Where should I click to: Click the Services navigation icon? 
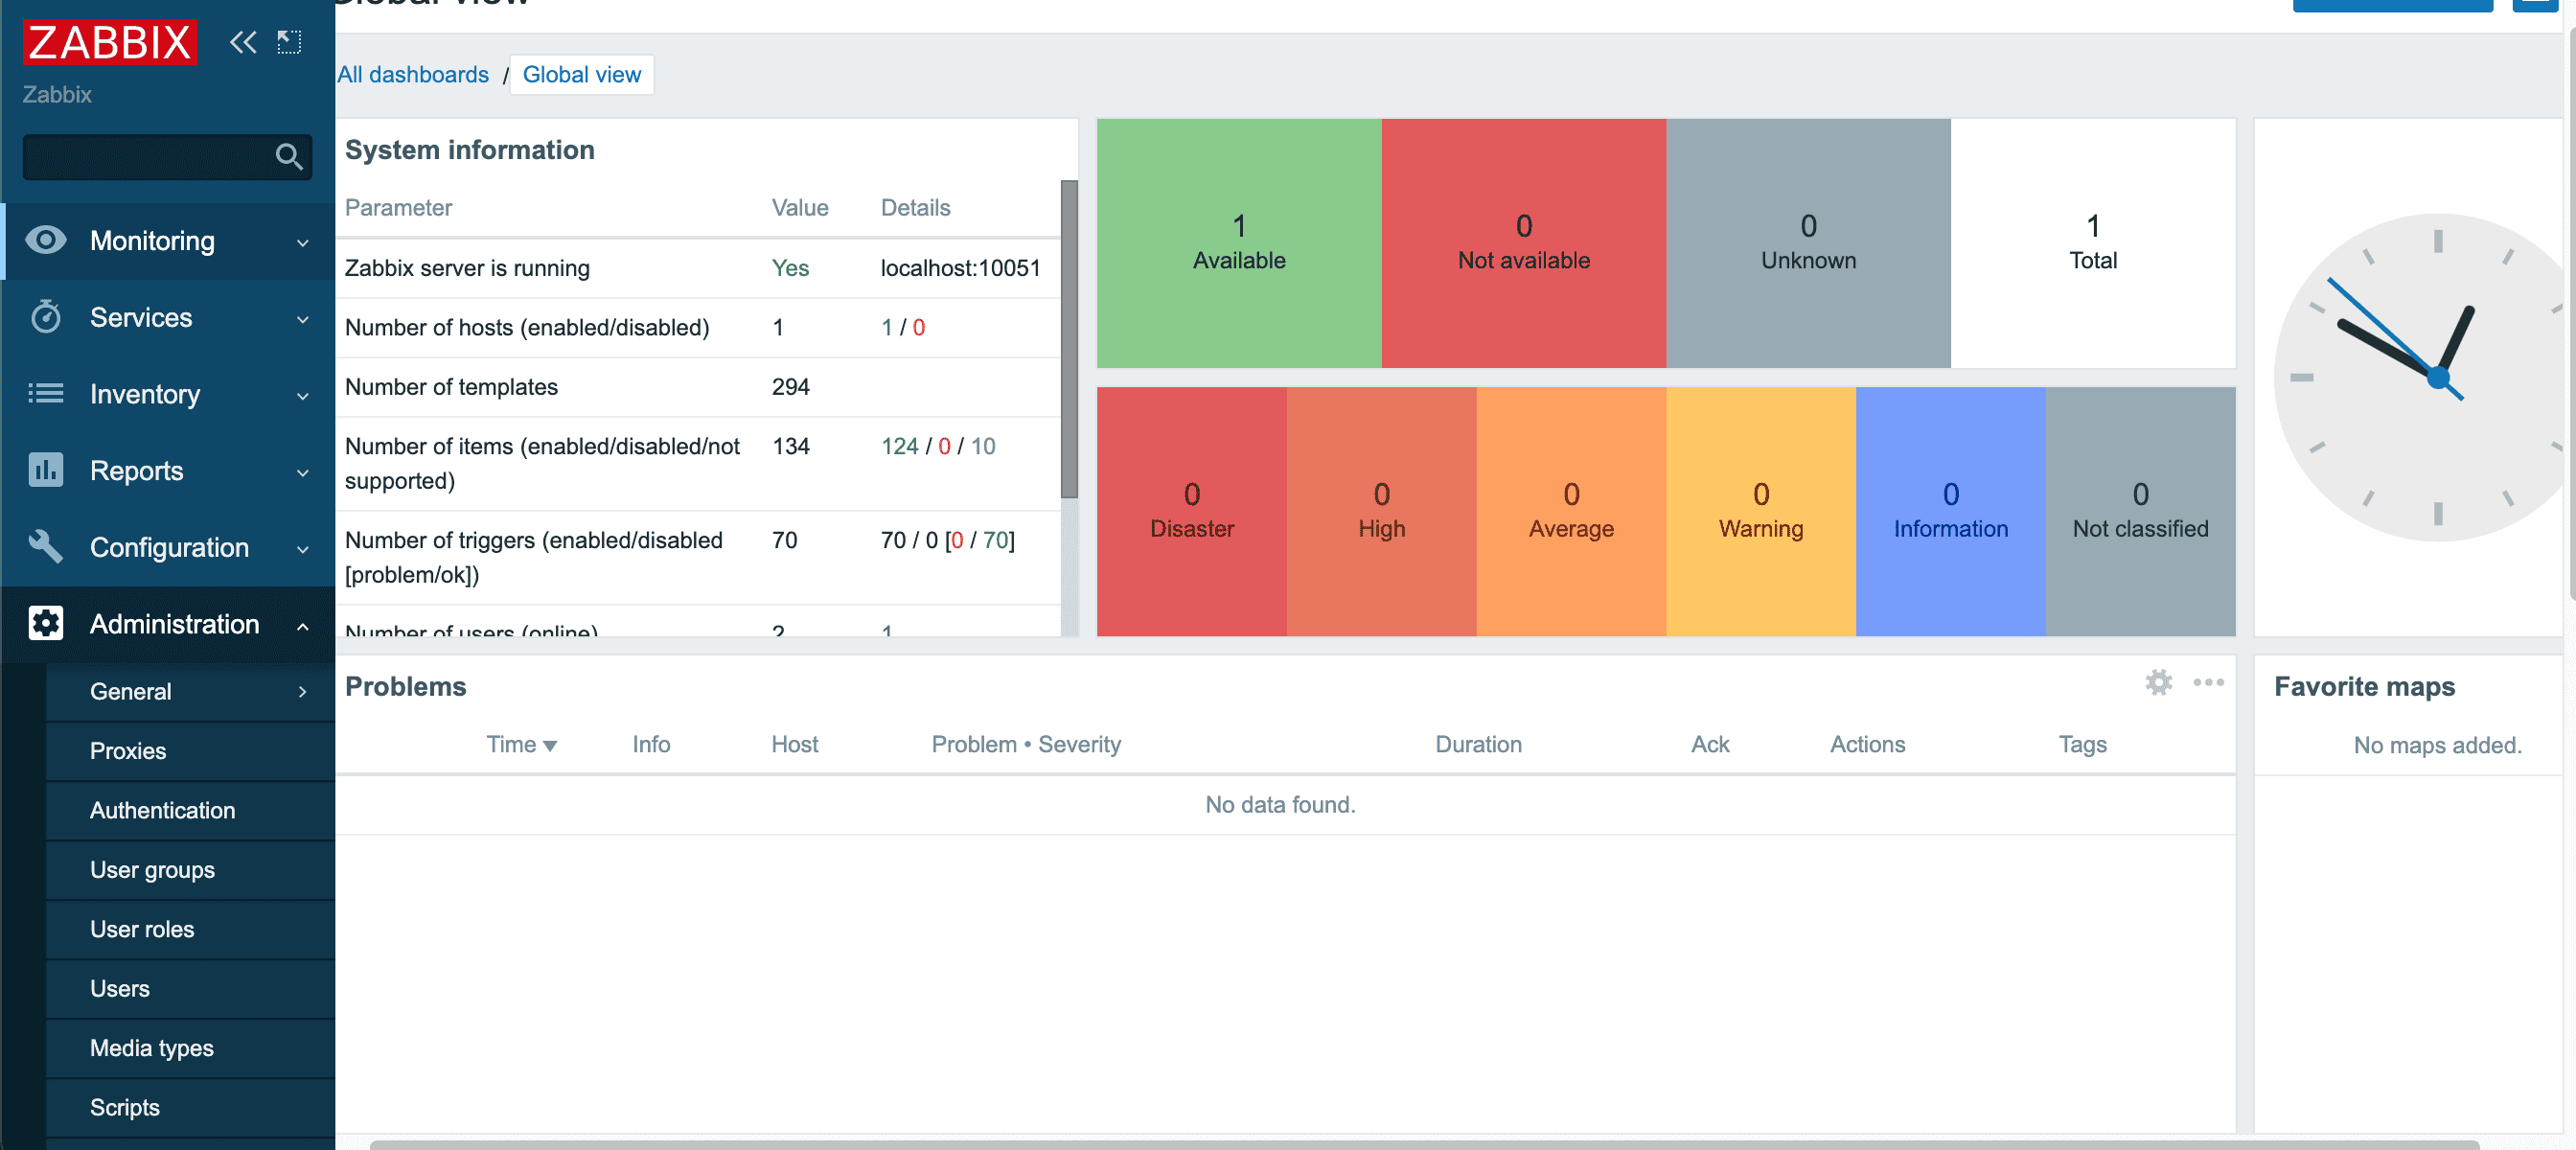pyautogui.click(x=44, y=317)
